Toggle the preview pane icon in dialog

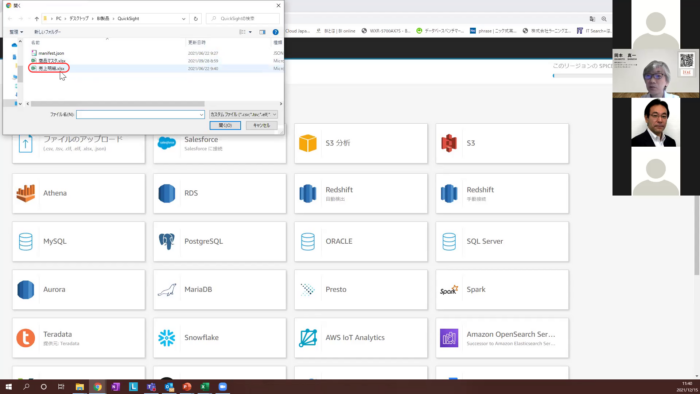click(x=262, y=32)
